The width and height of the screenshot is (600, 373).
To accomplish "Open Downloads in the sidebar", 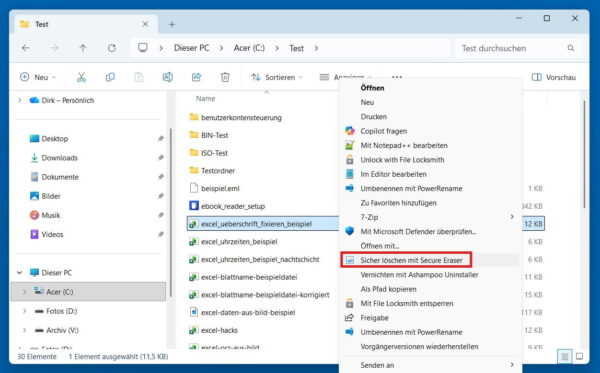I will (x=59, y=158).
